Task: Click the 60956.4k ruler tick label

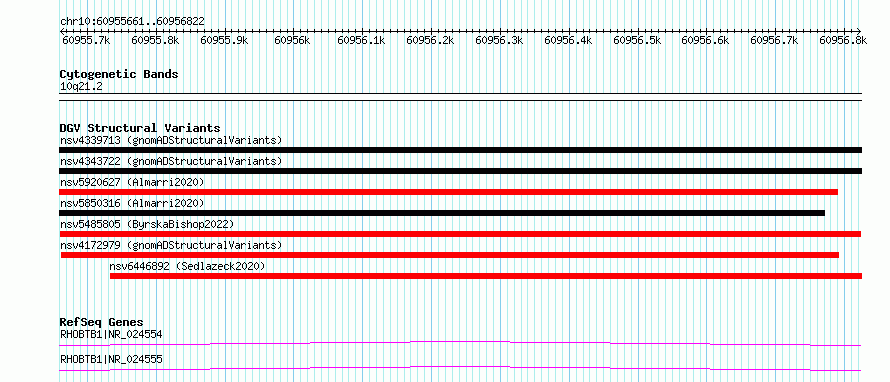Action: [568, 40]
